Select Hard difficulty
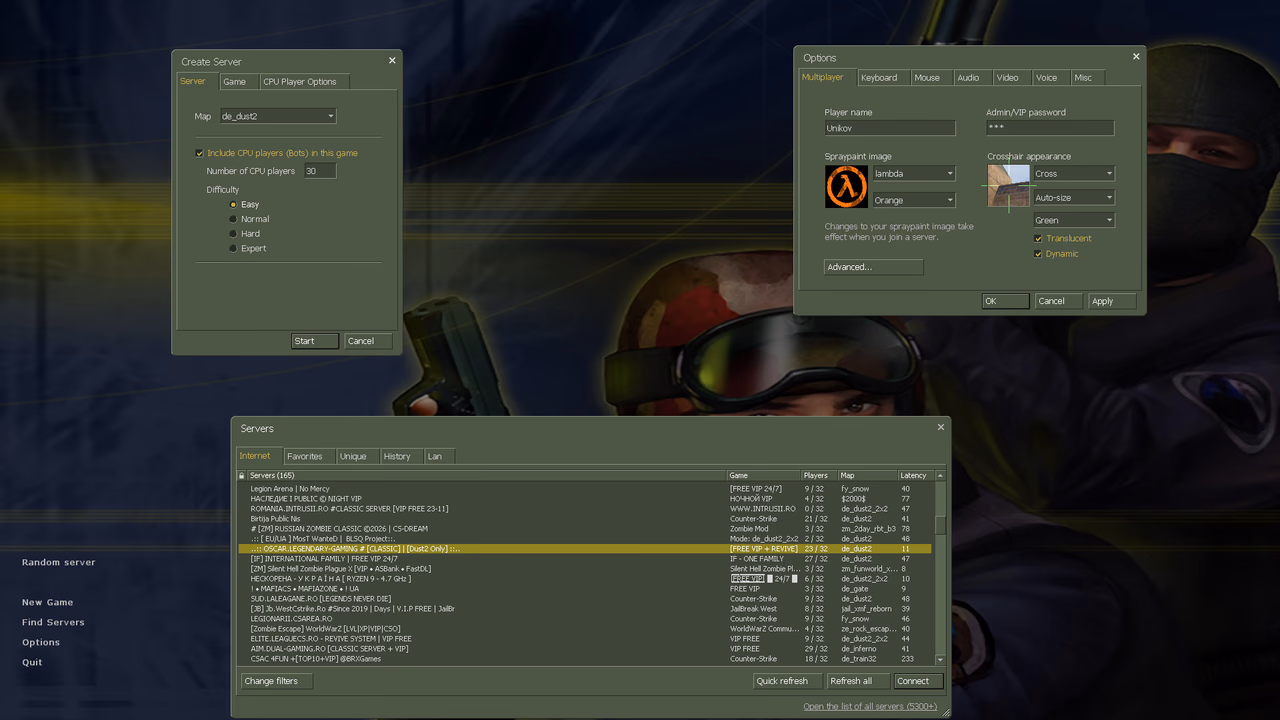The height and width of the screenshot is (720, 1280). point(233,234)
